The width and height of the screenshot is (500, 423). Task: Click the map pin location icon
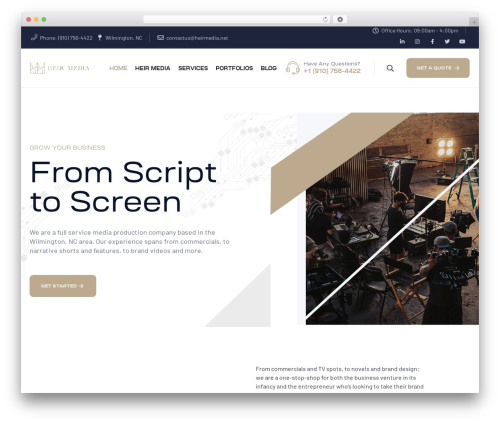click(100, 37)
